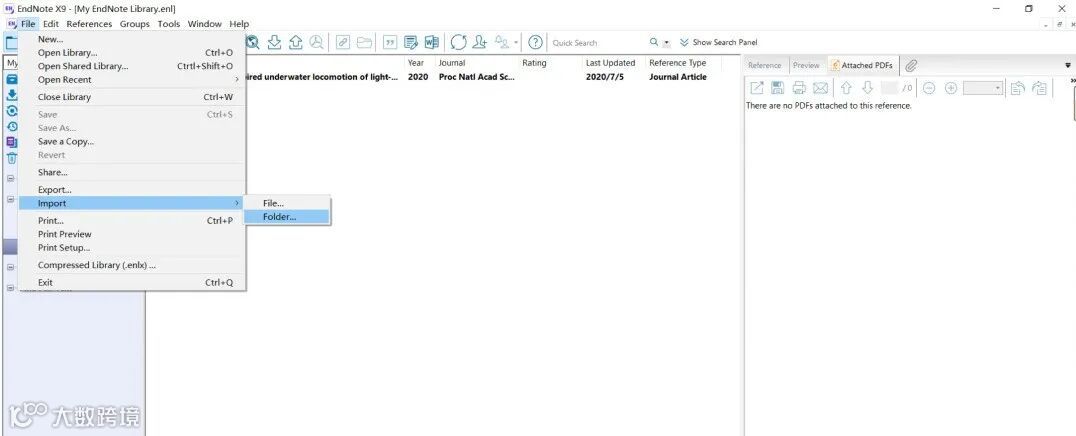The height and width of the screenshot is (436, 1076).
Task: Click the print PDF icon
Action: pyautogui.click(x=799, y=88)
